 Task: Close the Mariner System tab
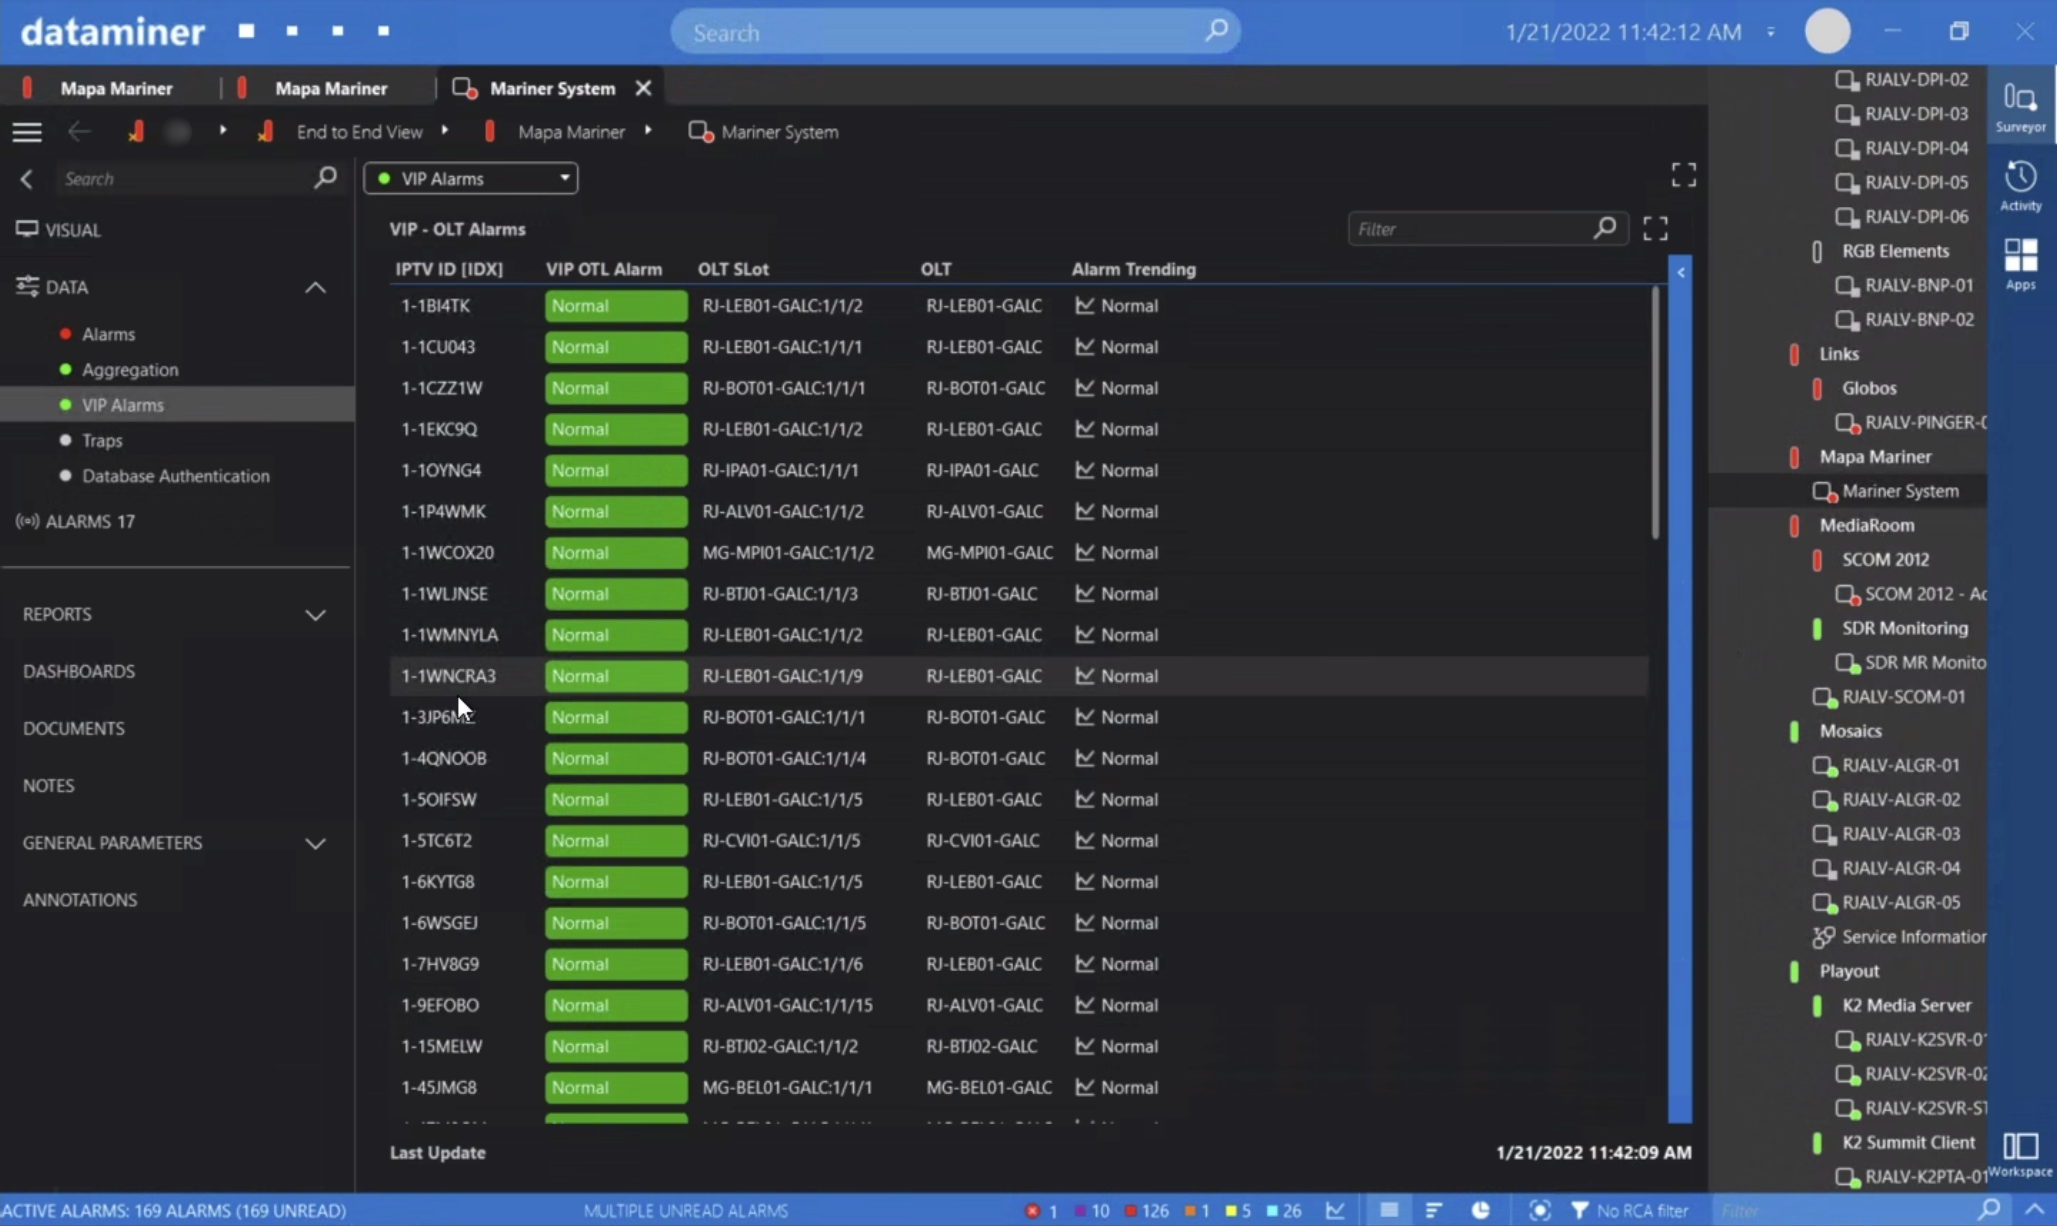tap(643, 88)
